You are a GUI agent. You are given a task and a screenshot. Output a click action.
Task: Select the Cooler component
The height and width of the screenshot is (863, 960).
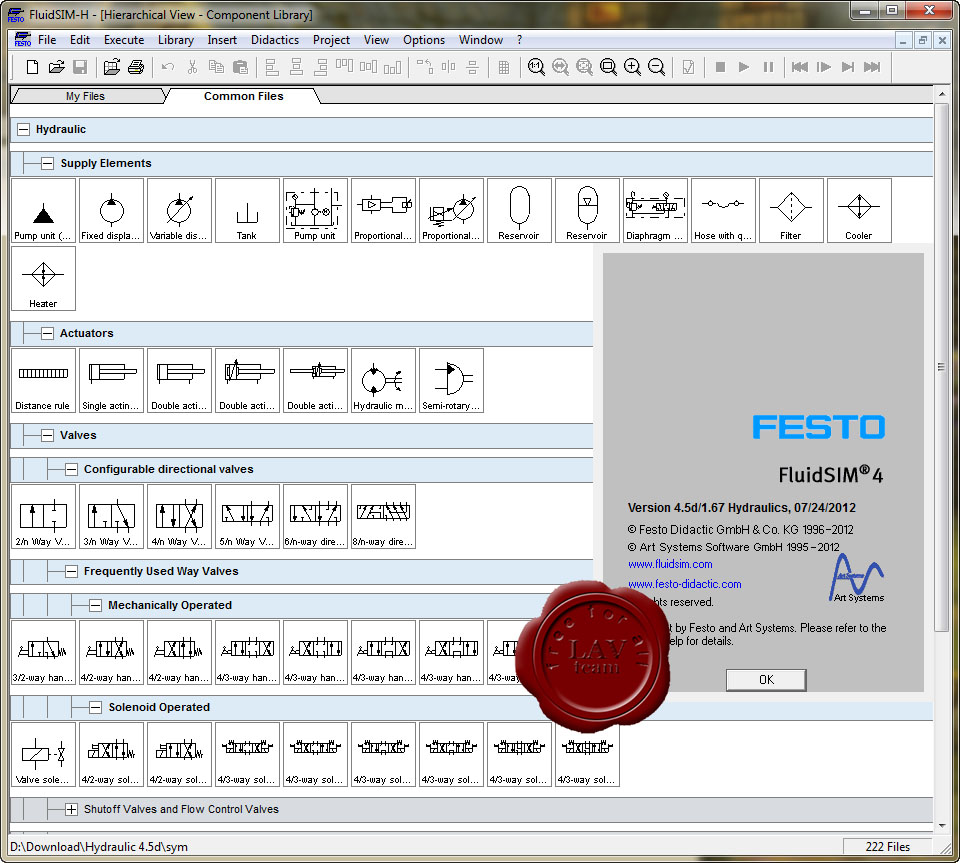tap(859, 211)
